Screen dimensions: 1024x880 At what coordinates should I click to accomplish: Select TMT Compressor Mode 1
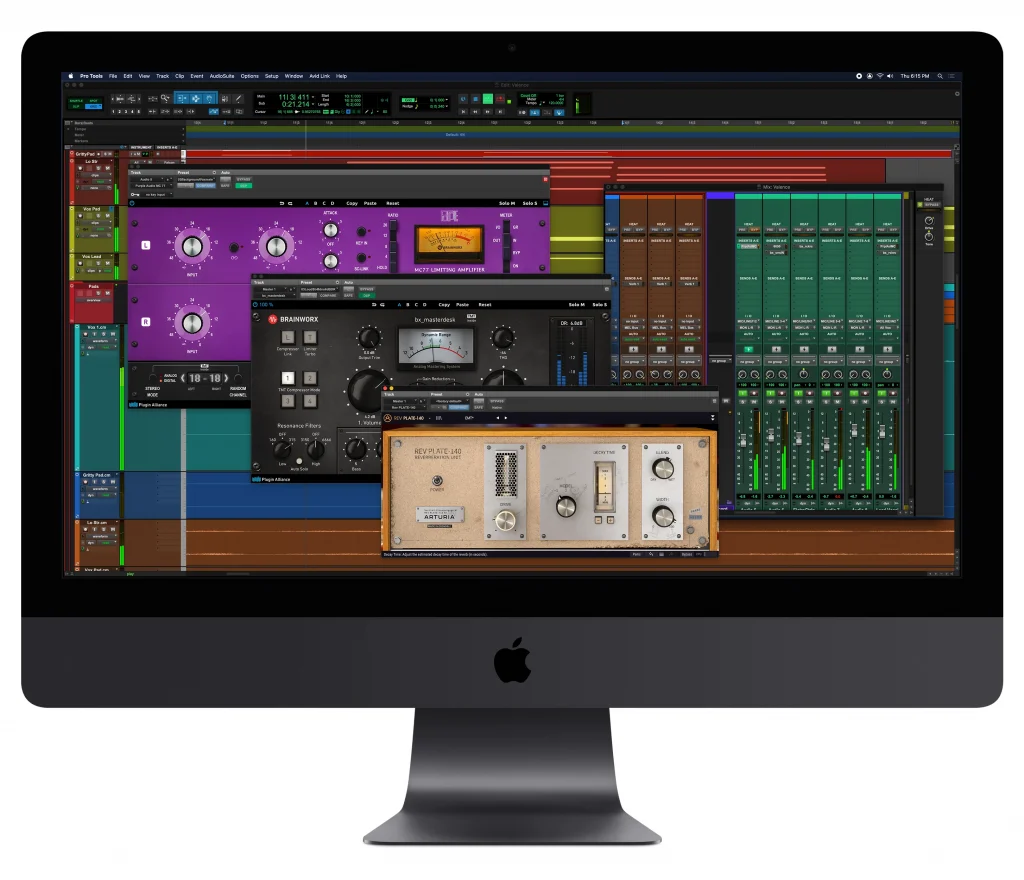tap(288, 378)
